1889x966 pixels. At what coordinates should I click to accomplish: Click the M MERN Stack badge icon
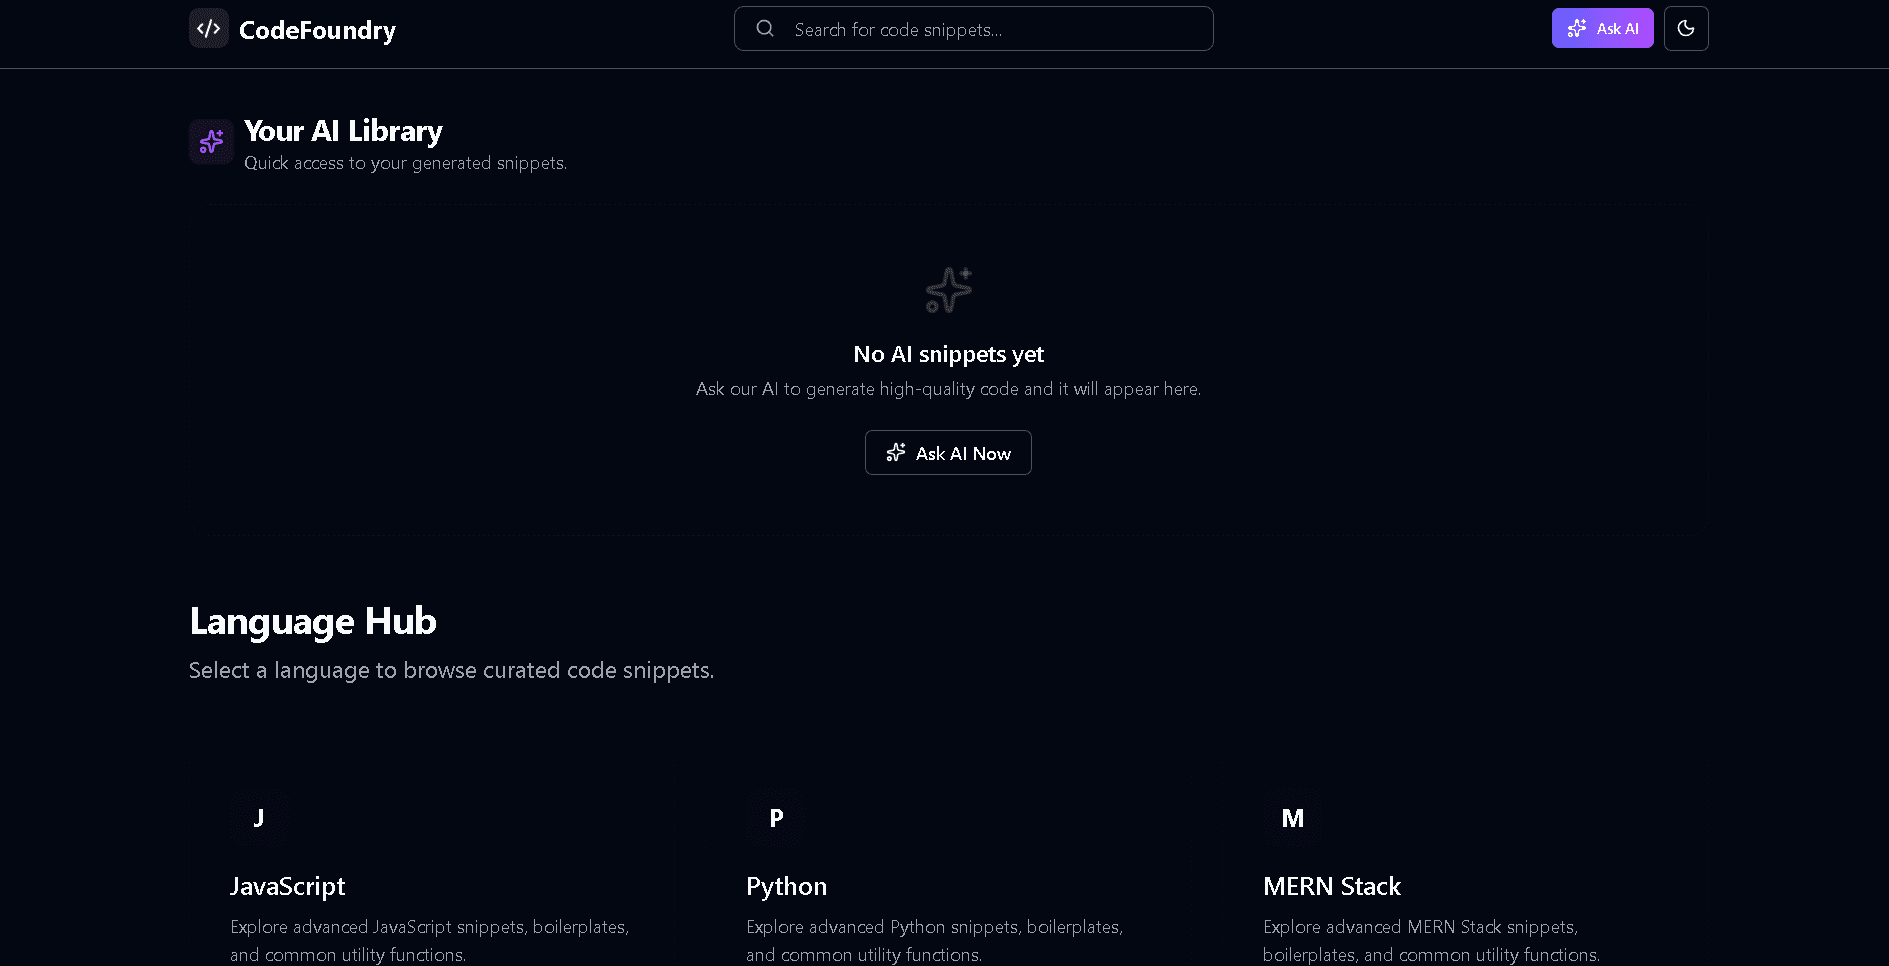1292,818
